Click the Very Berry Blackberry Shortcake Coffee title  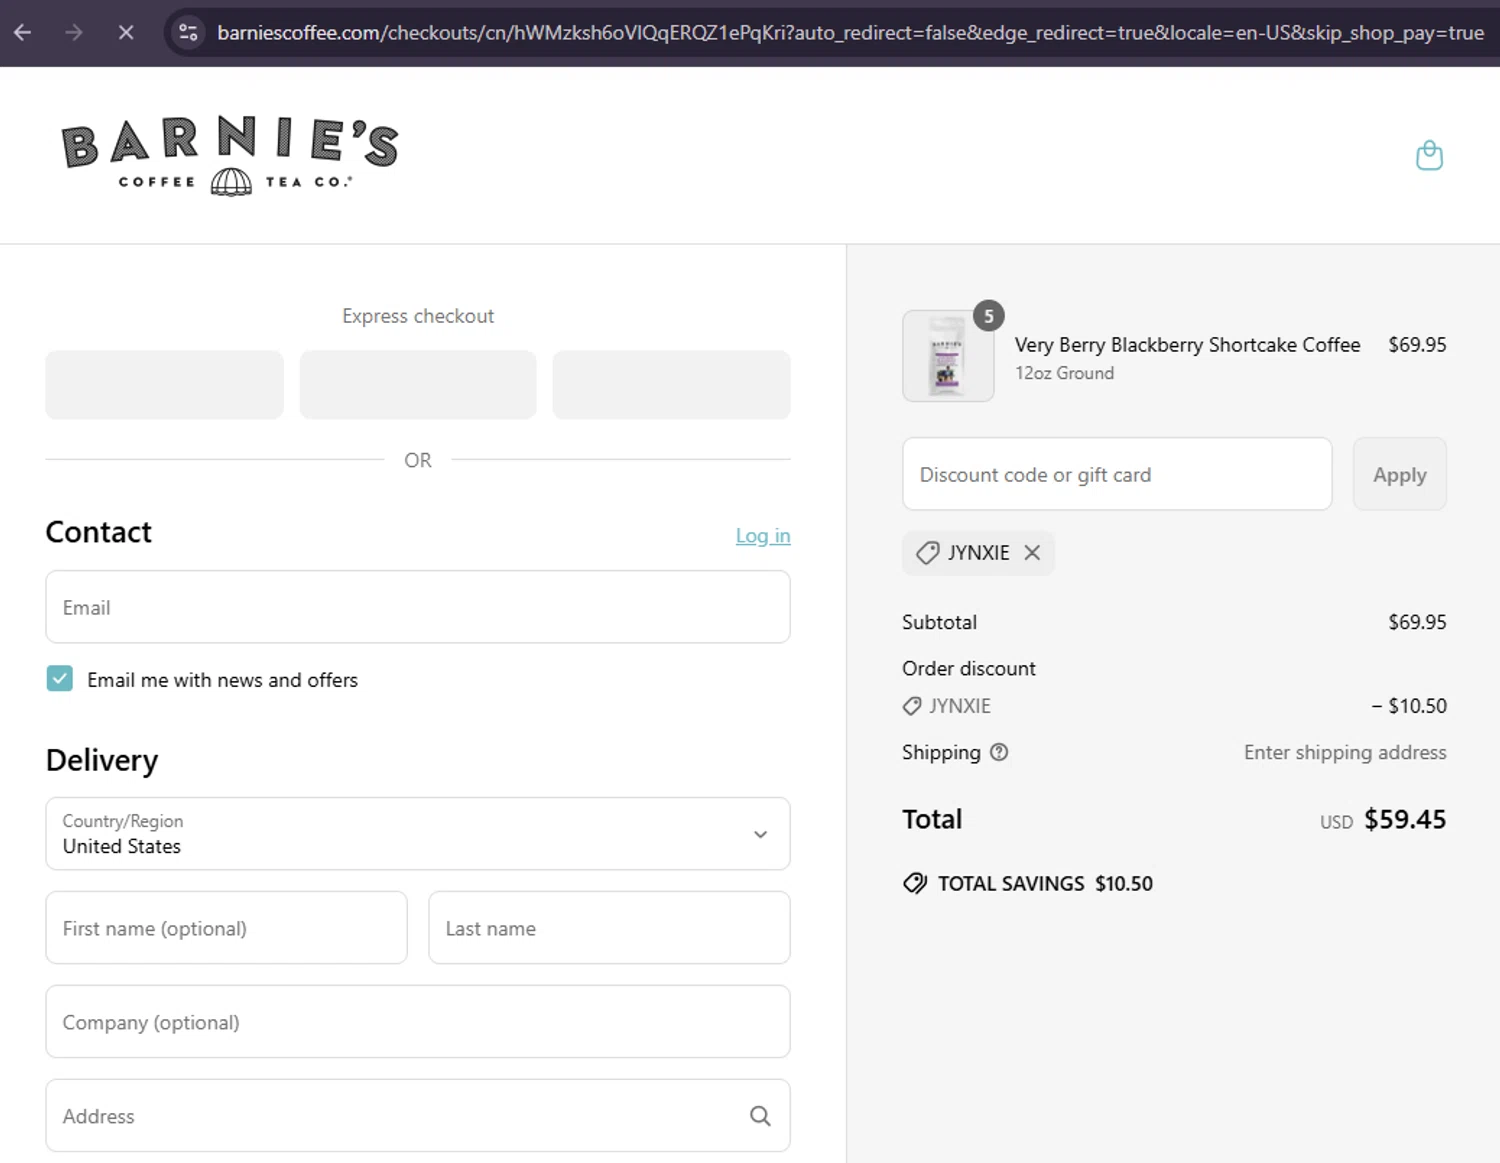(x=1187, y=344)
